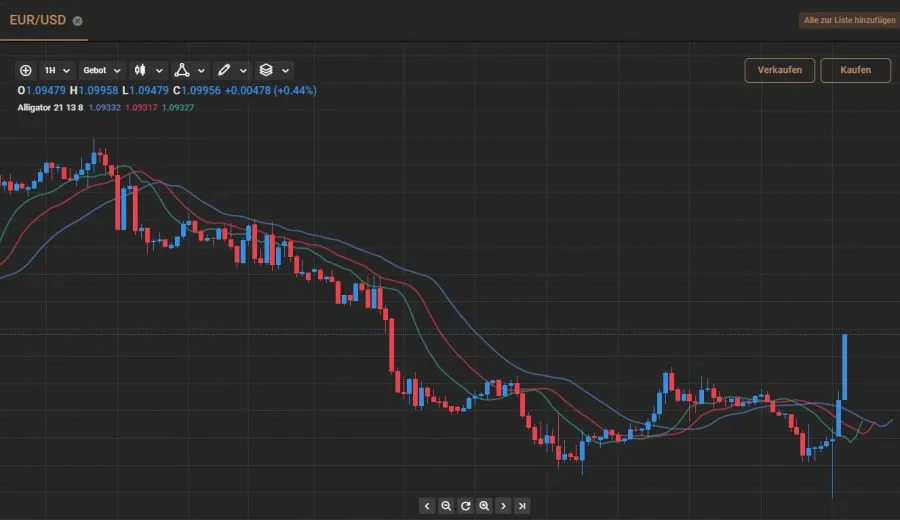
Task: Zoom out the chart with the minus magnifier
Action: click(x=446, y=506)
